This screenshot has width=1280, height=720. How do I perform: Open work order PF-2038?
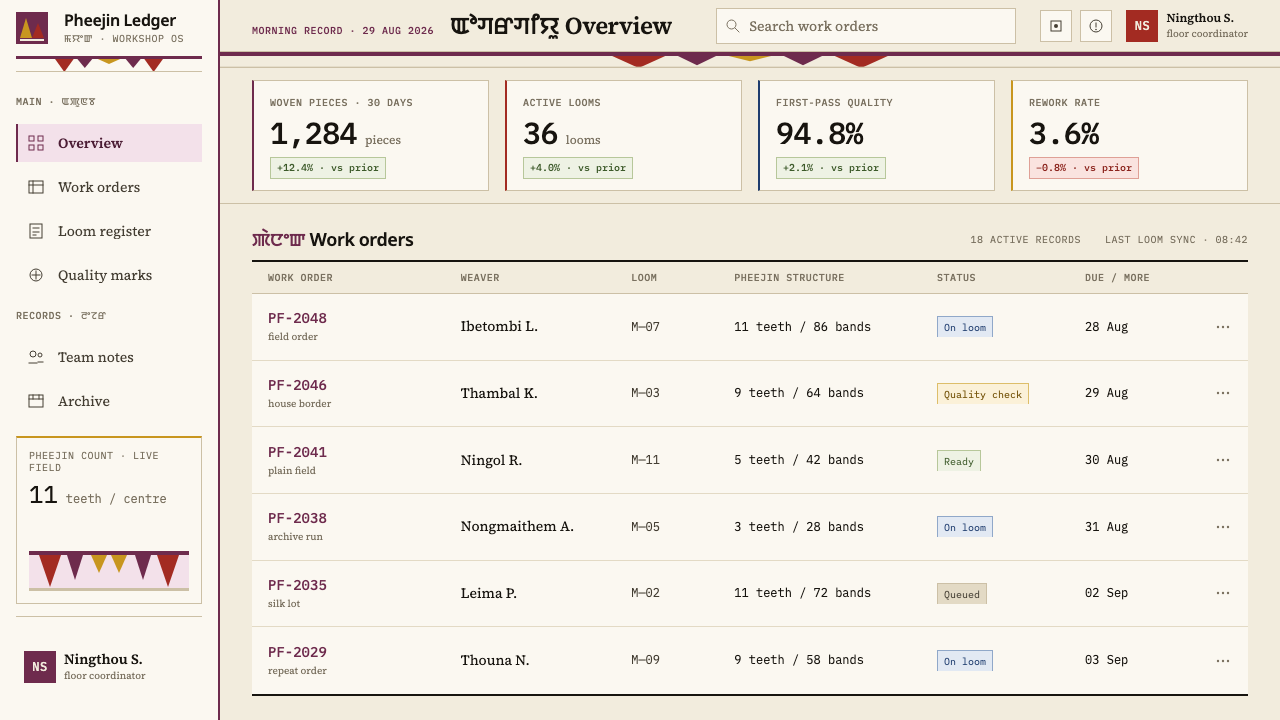297,518
